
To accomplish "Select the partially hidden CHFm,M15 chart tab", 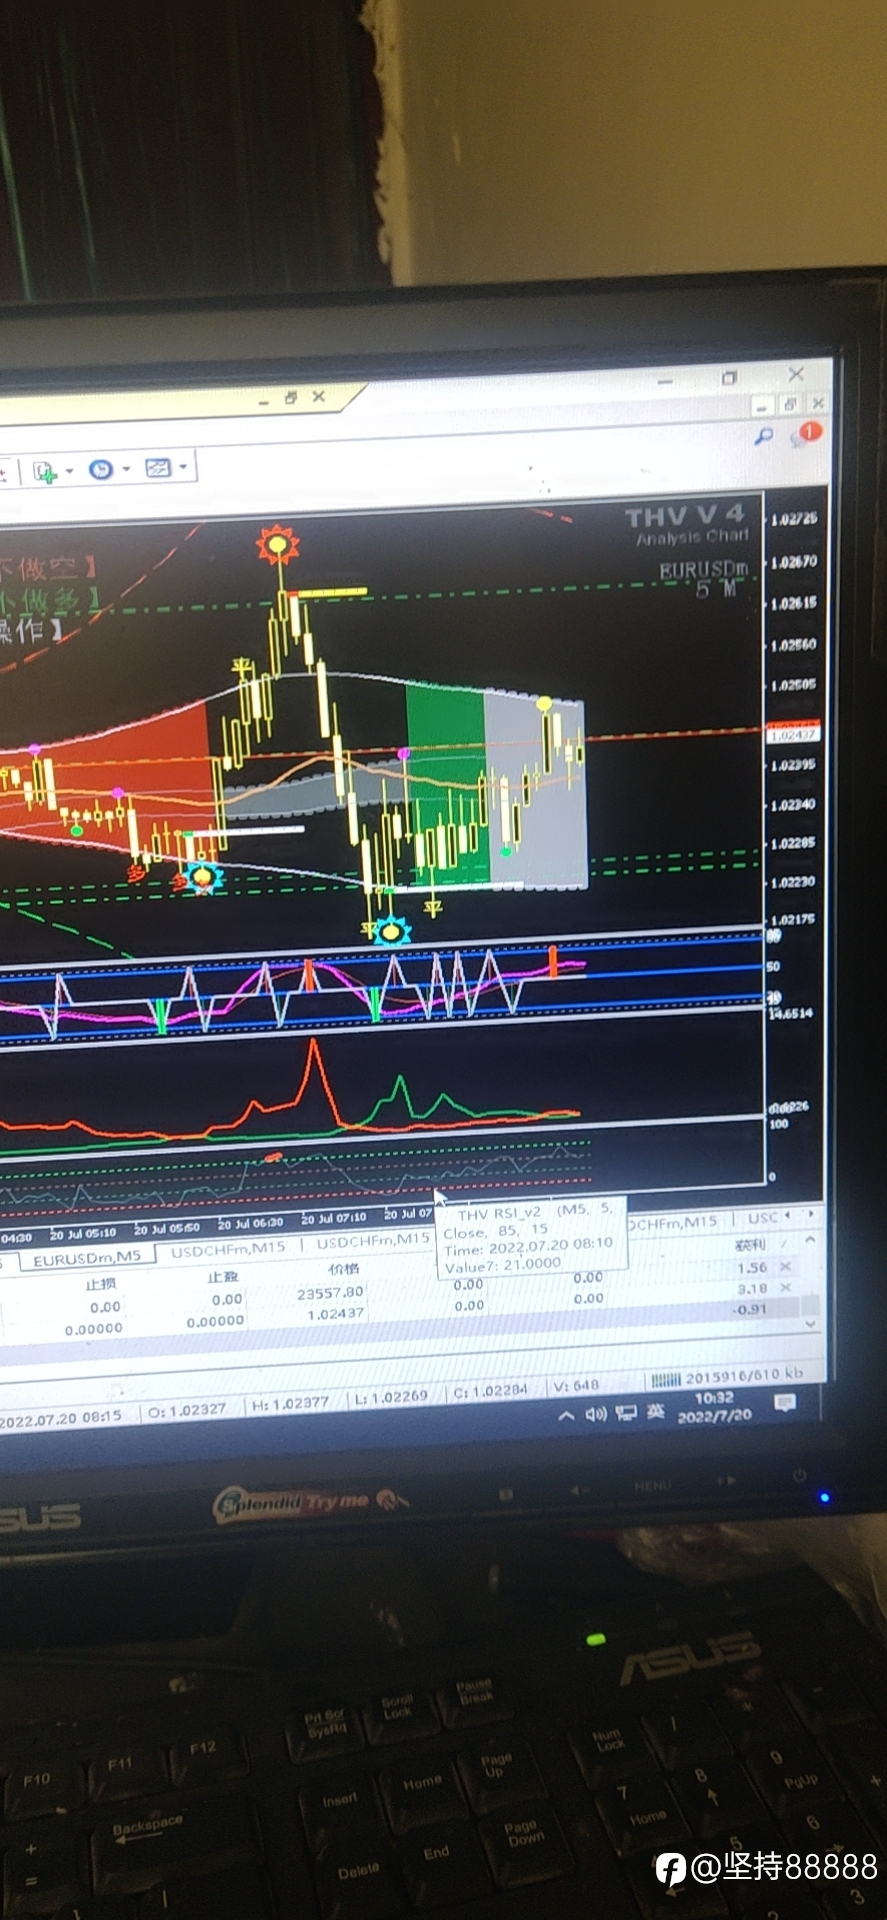I will [x=673, y=1222].
